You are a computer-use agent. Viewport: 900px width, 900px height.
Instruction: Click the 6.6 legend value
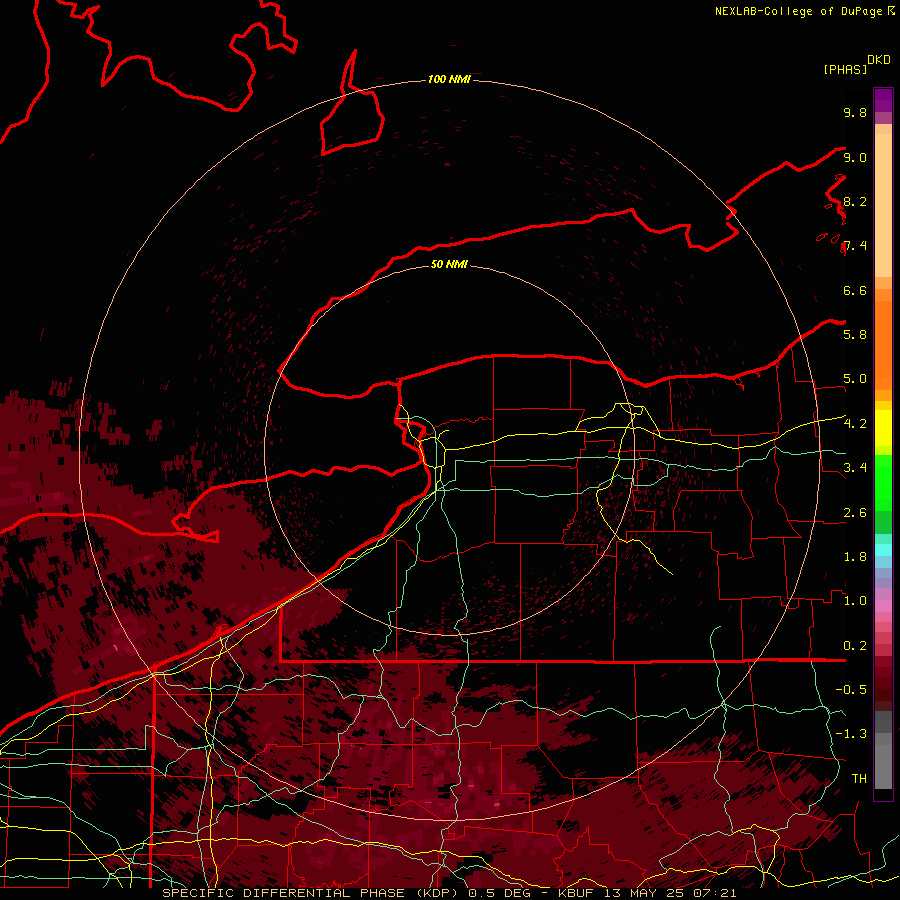point(855,290)
